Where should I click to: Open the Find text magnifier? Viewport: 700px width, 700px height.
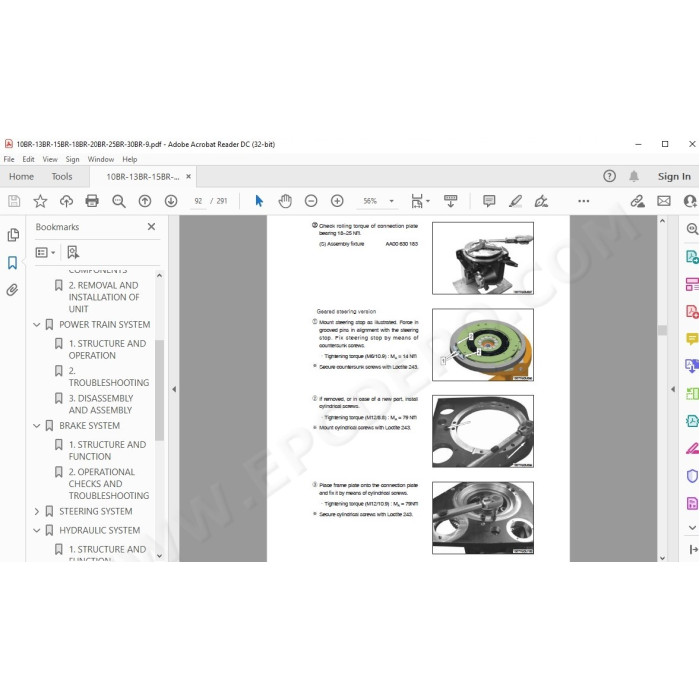118,201
